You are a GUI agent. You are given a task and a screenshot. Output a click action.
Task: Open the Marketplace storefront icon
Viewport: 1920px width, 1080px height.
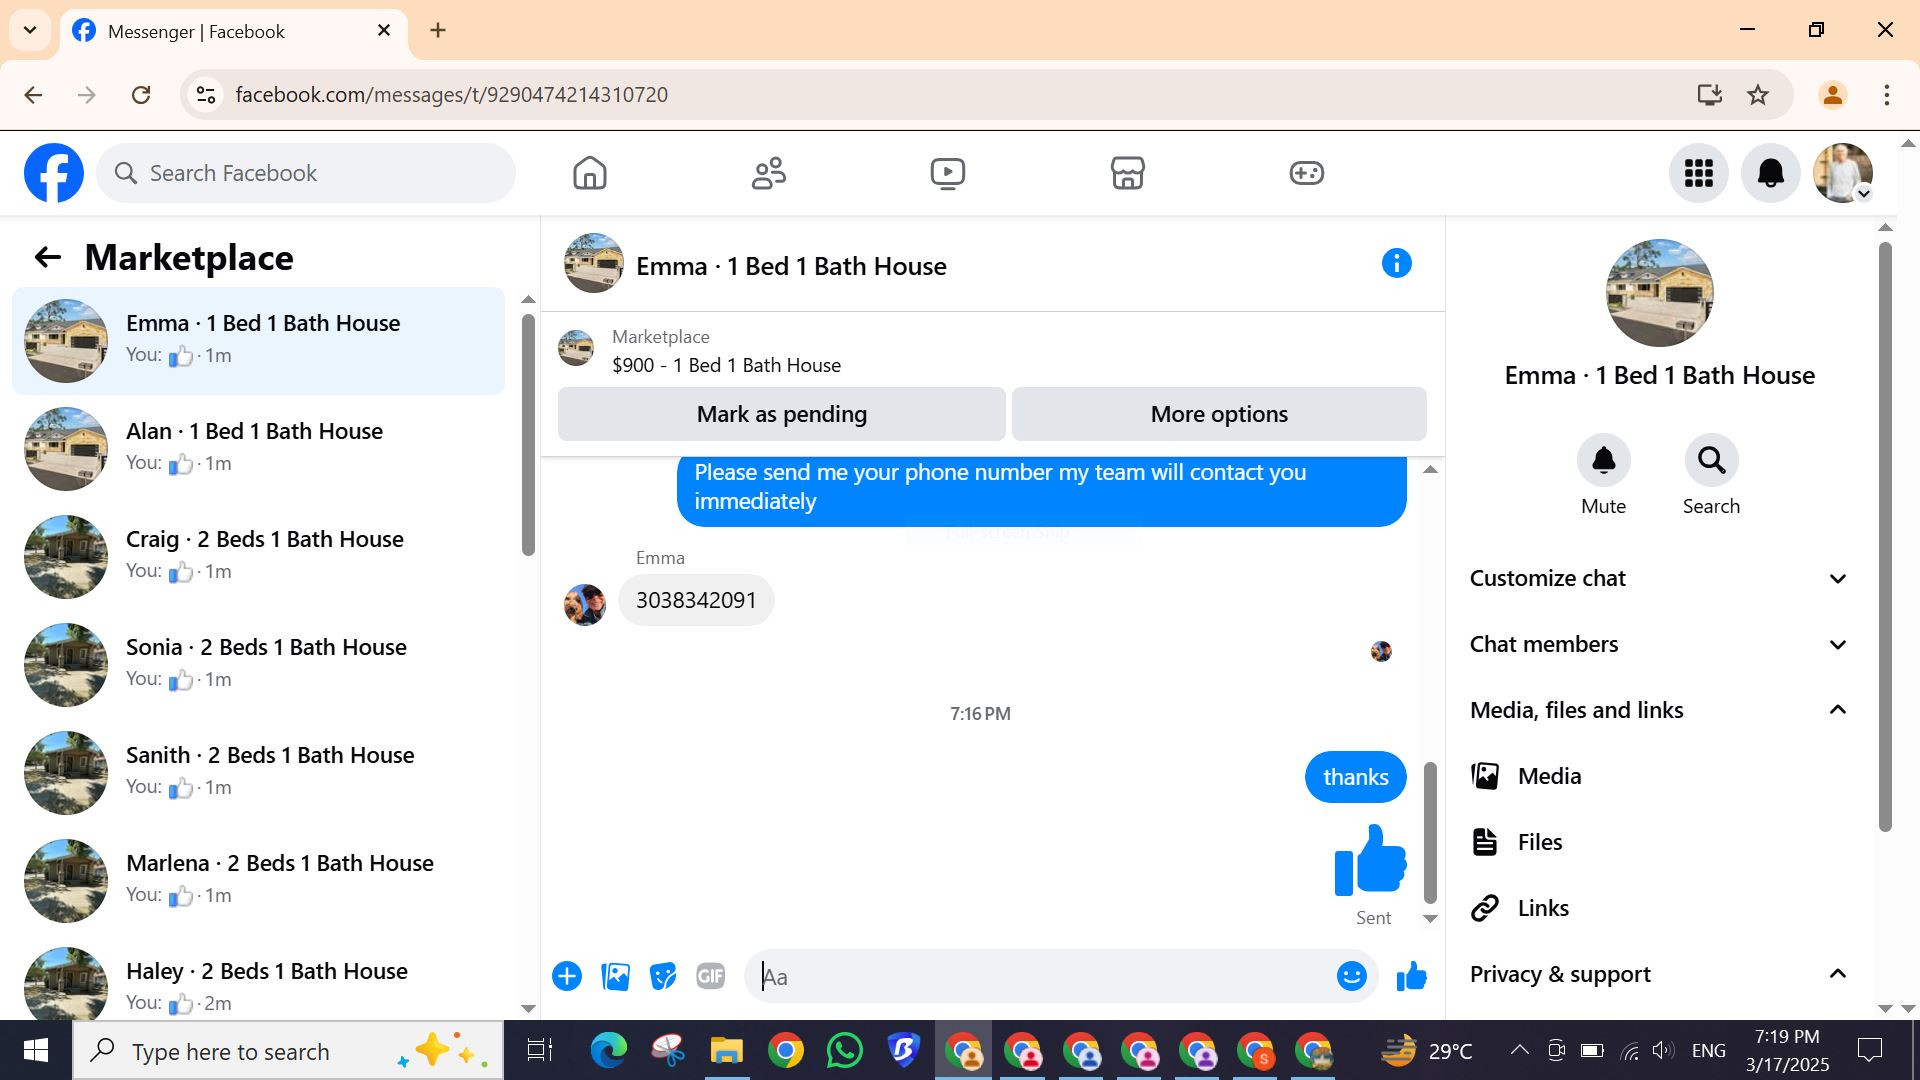[1127, 173]
